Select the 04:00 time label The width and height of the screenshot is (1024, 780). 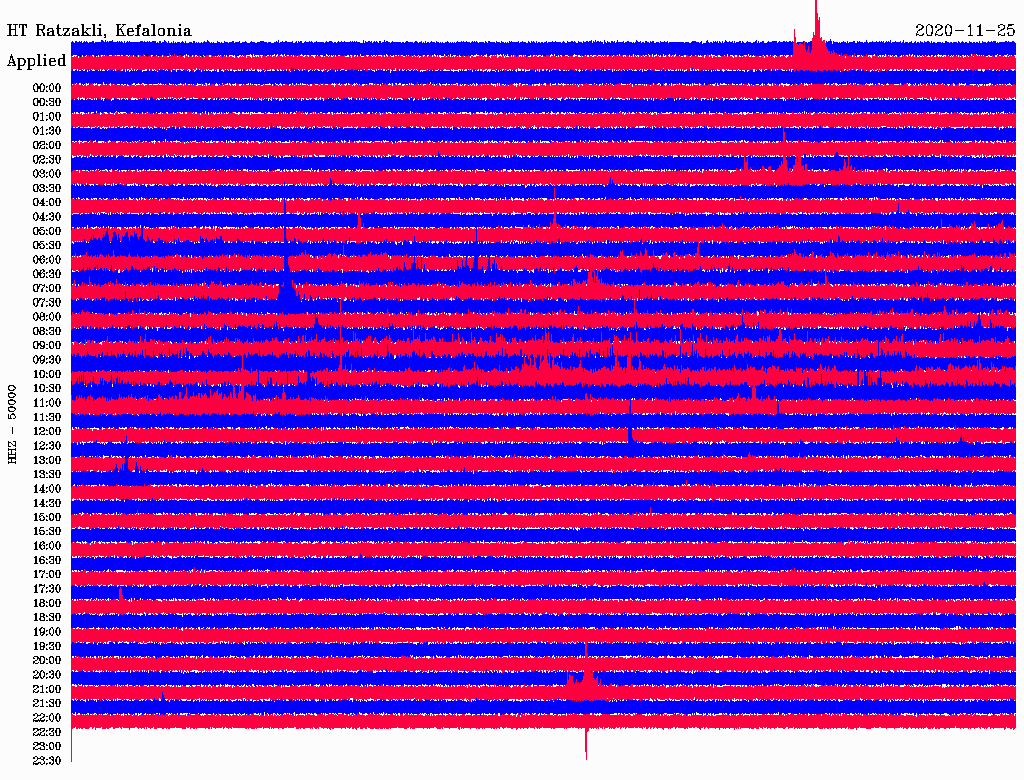pyautogui.click(x=47, y=203)
